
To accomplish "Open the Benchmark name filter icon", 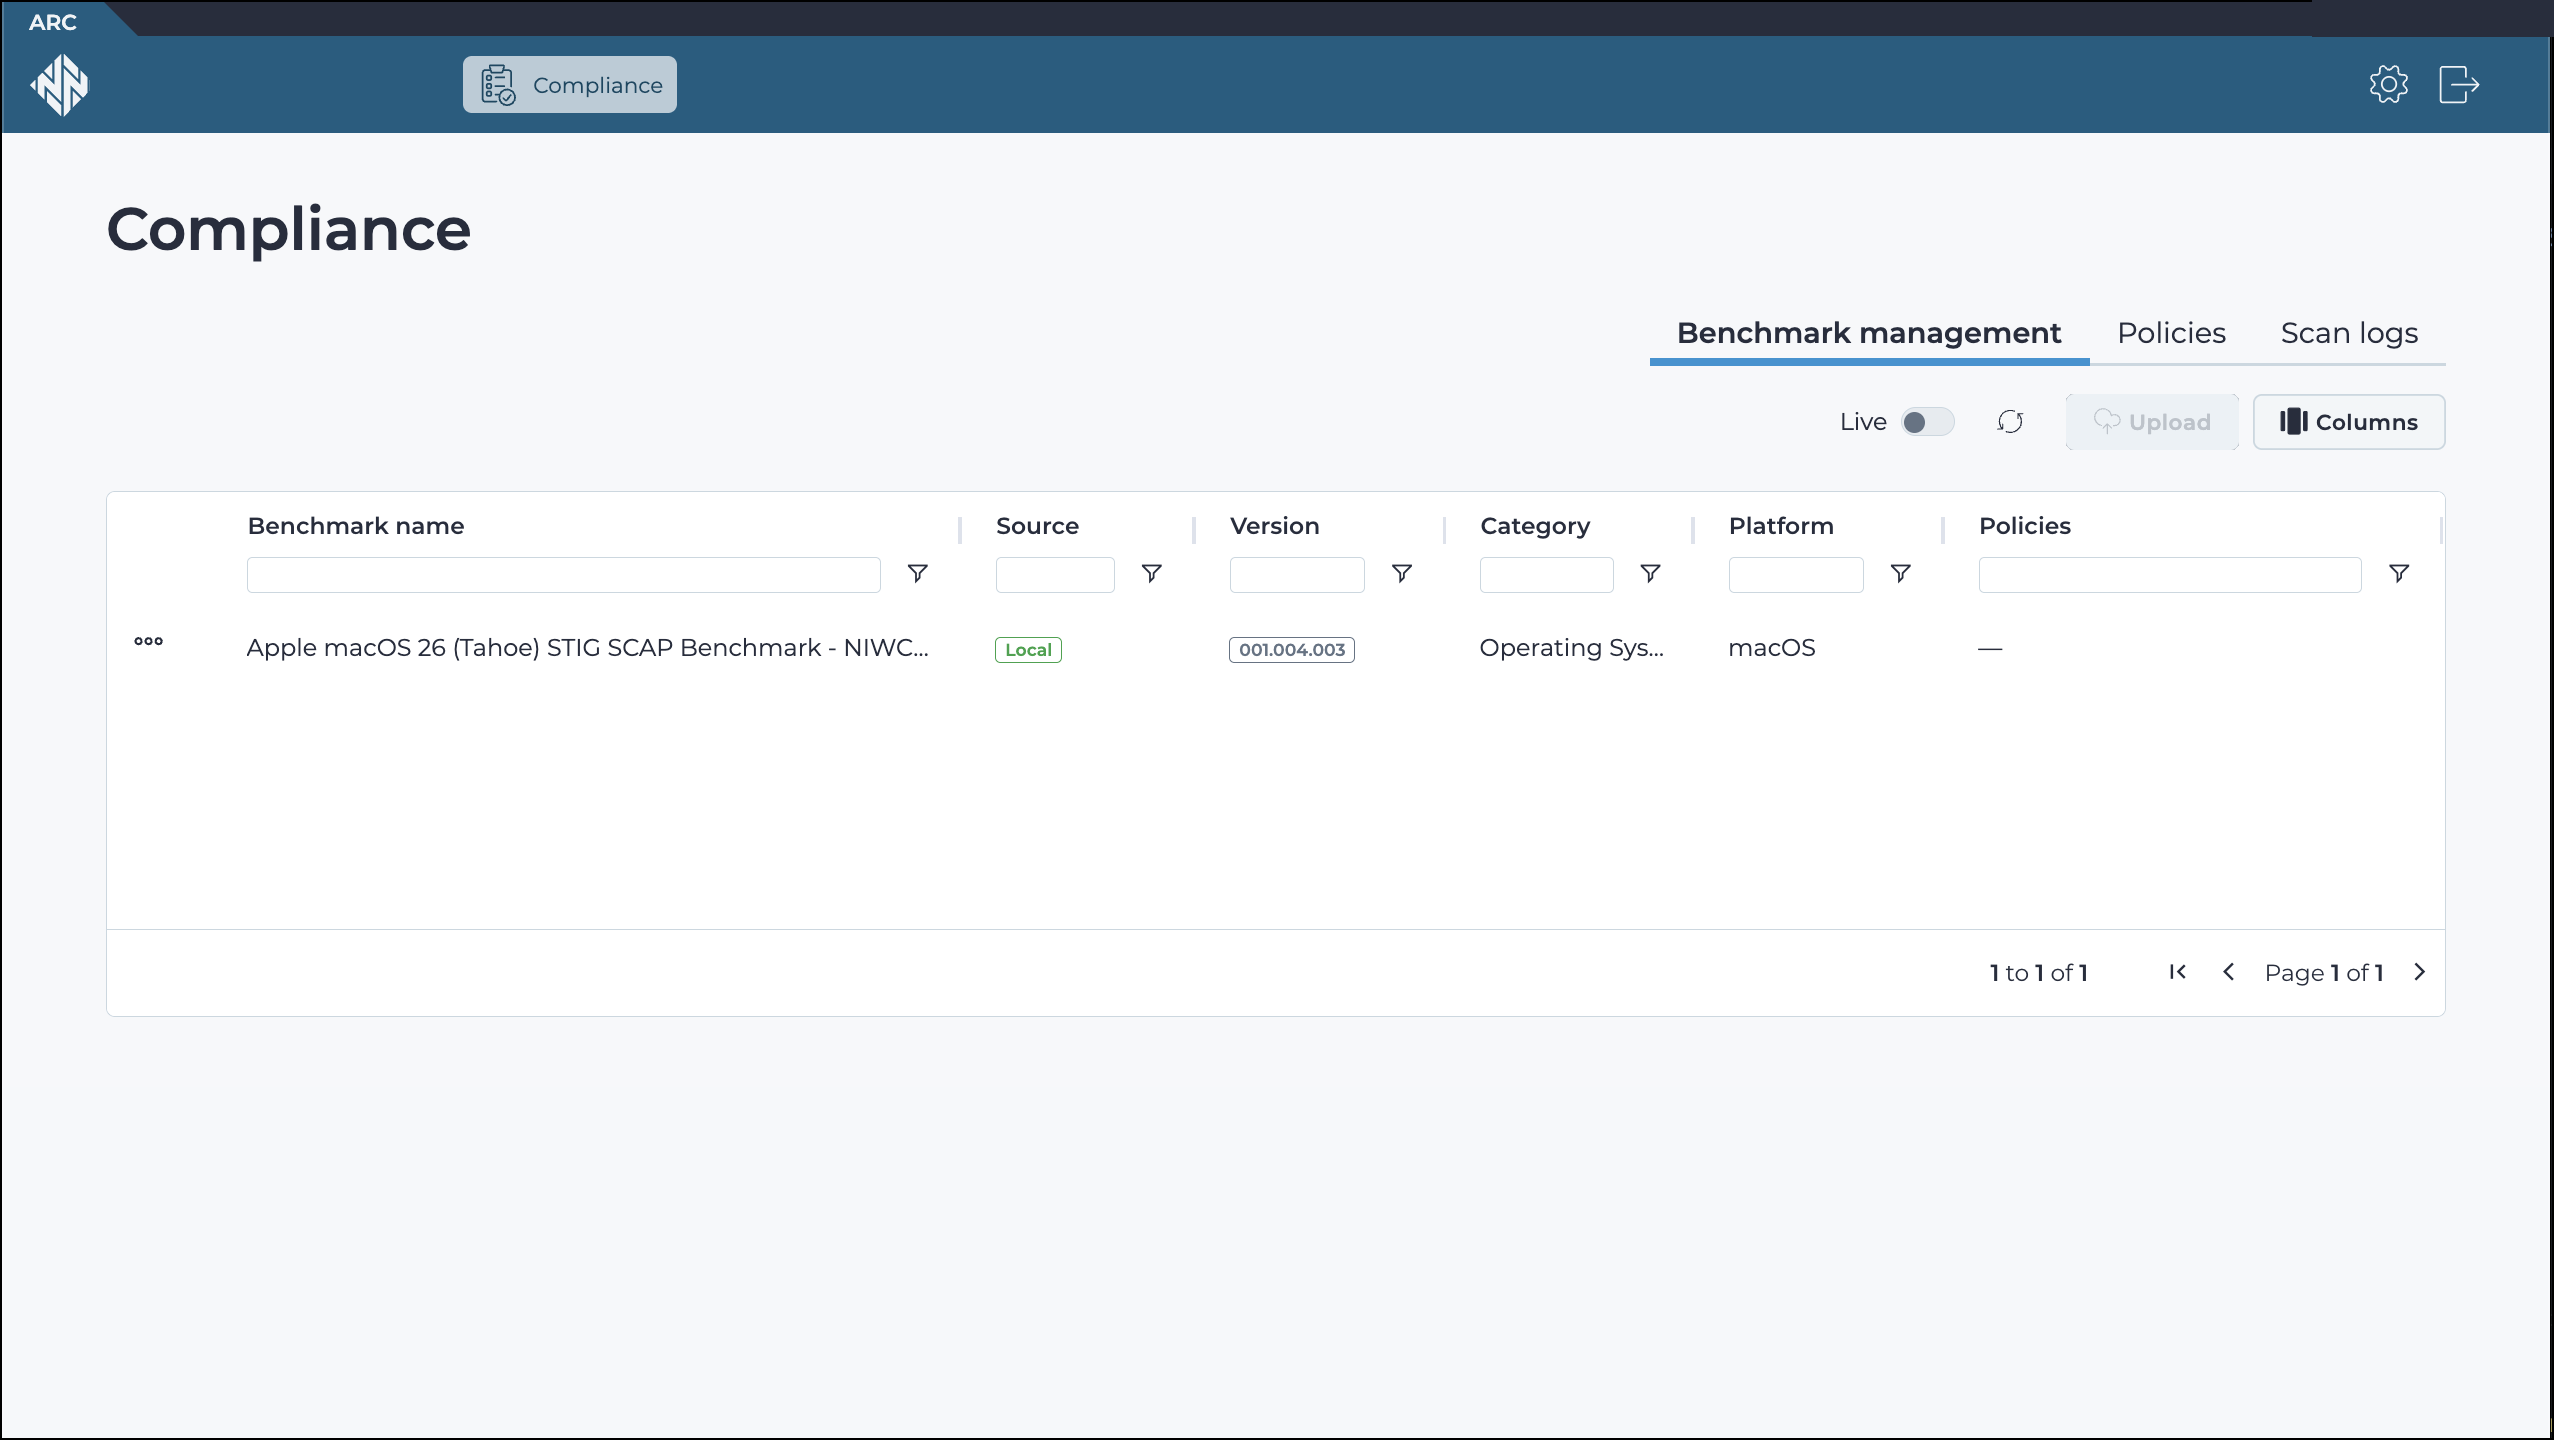I will point(917,573).
